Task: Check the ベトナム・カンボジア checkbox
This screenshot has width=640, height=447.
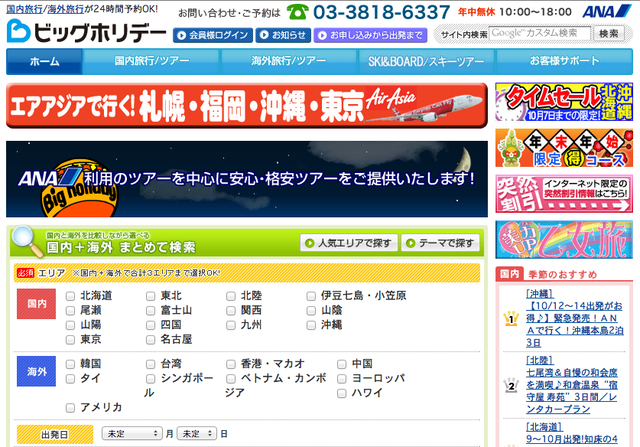Action: [231, 379]
